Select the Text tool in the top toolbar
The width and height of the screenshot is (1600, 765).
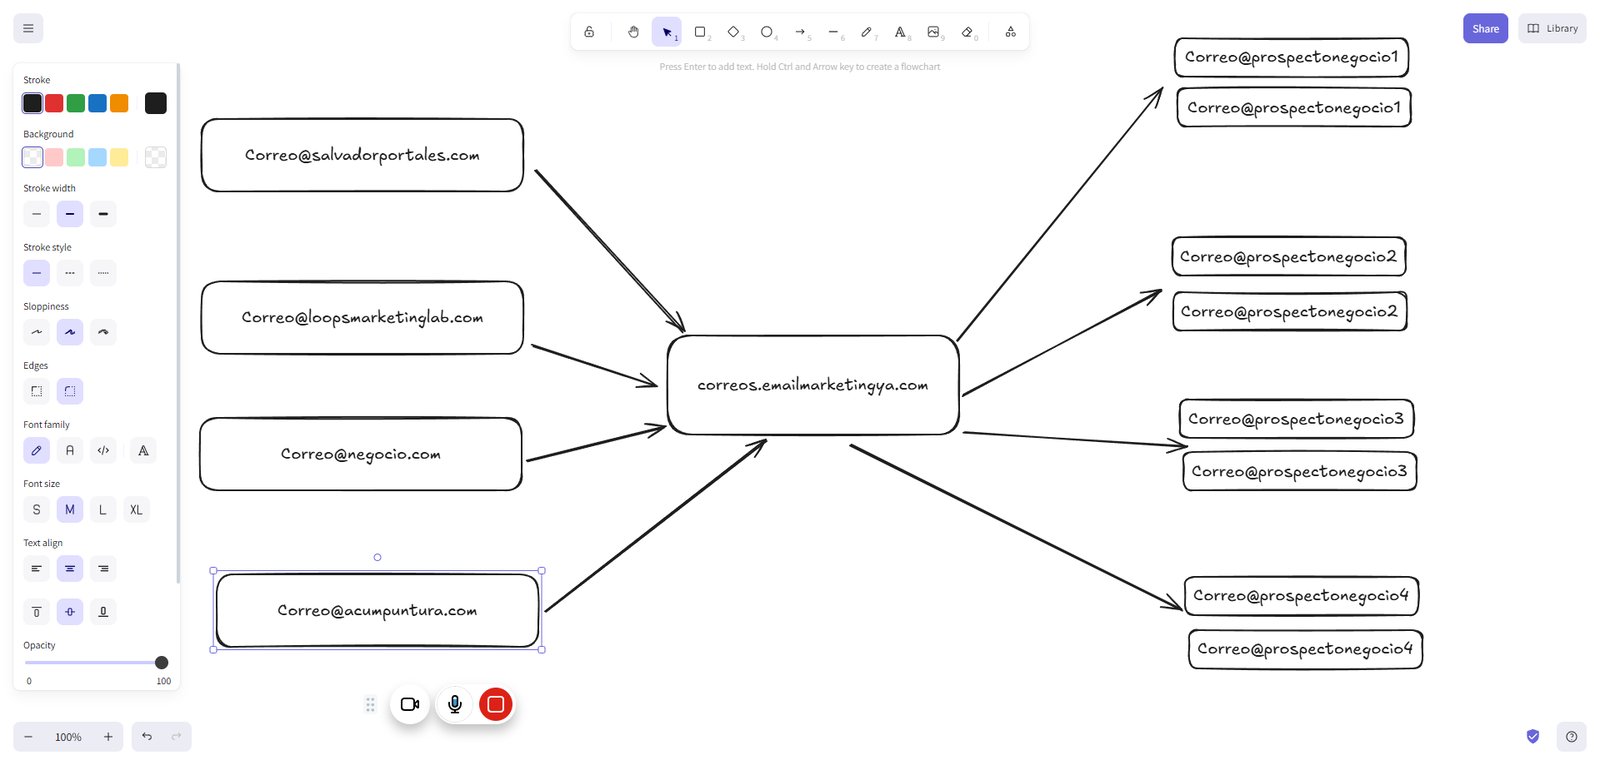click(x=900, y=32)
